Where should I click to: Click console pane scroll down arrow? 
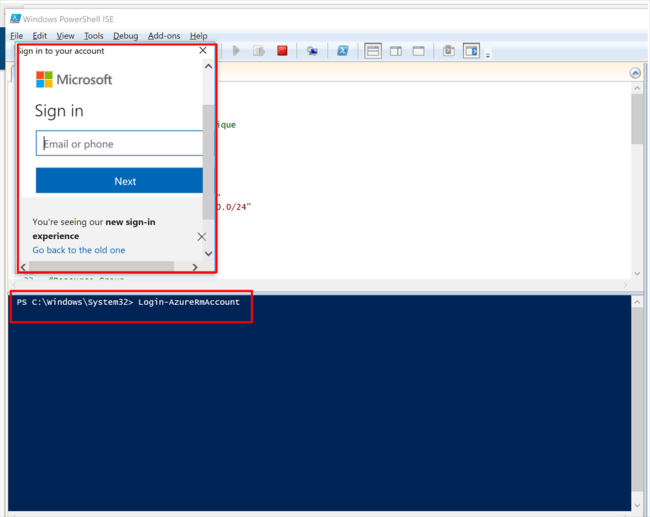(x=637, y=505)
